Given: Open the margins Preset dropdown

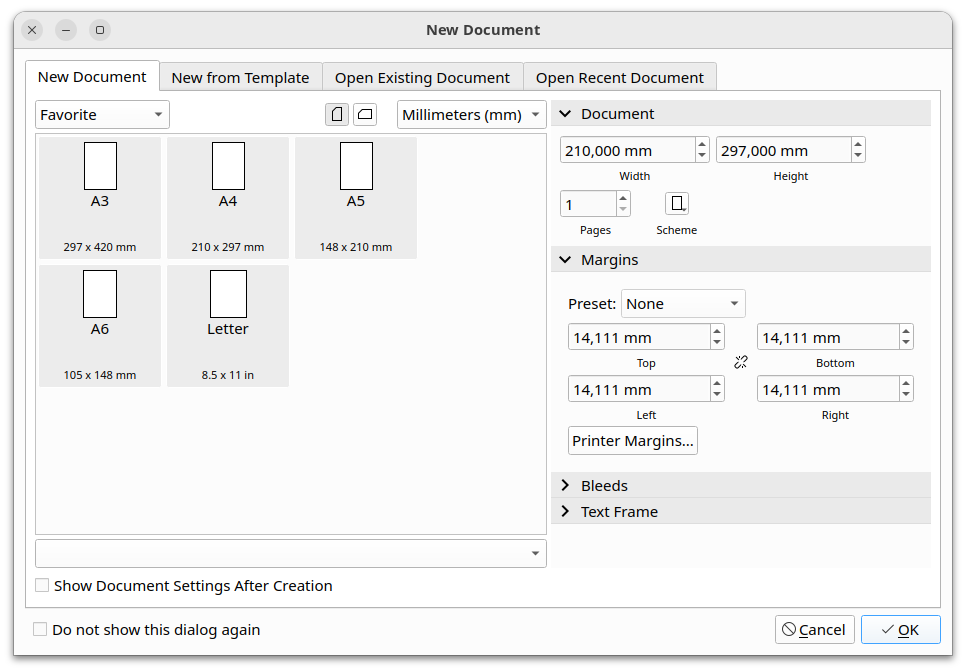Looking at the screenshot, I should click(683, 304).
